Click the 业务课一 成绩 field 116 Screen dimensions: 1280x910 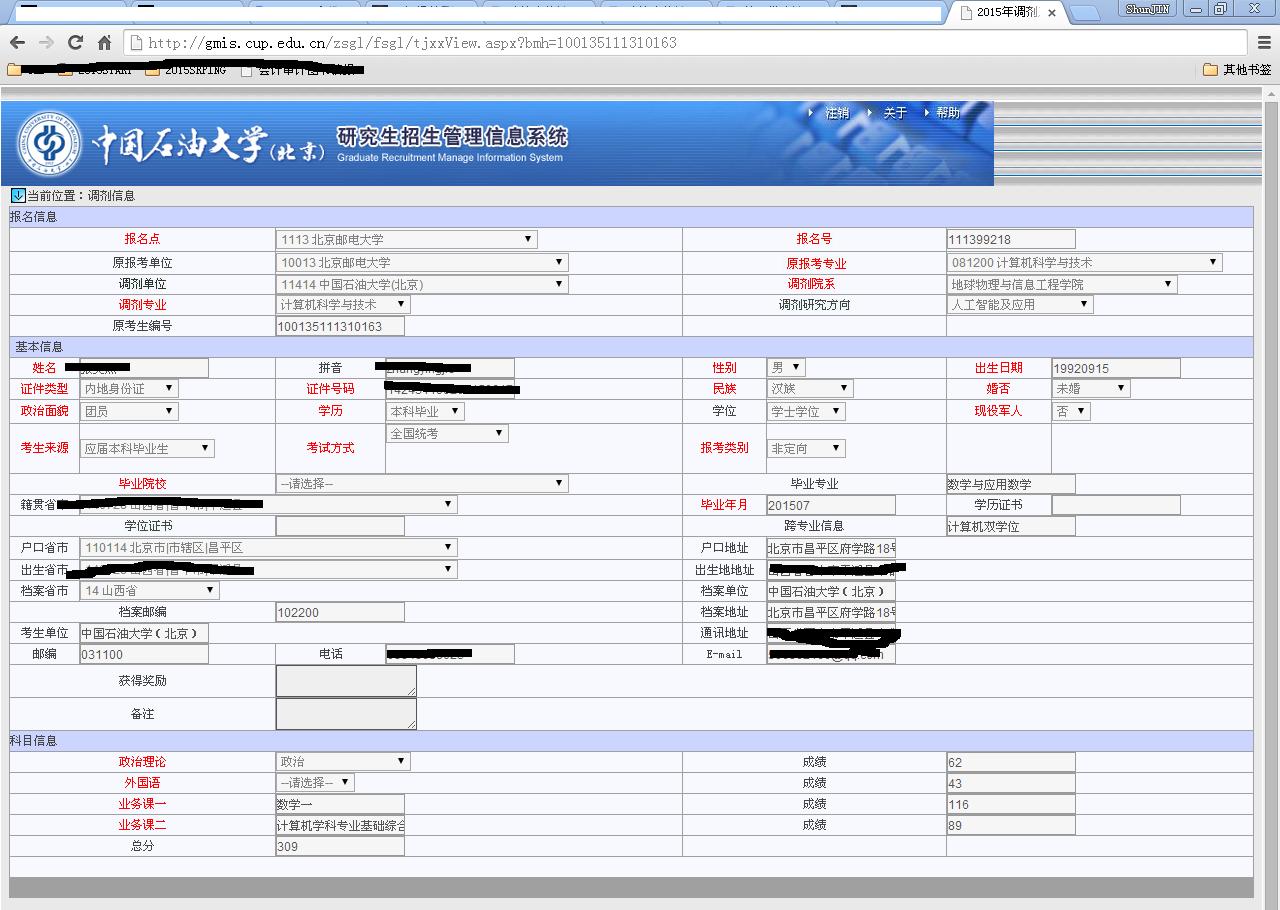click(1011, 804)
